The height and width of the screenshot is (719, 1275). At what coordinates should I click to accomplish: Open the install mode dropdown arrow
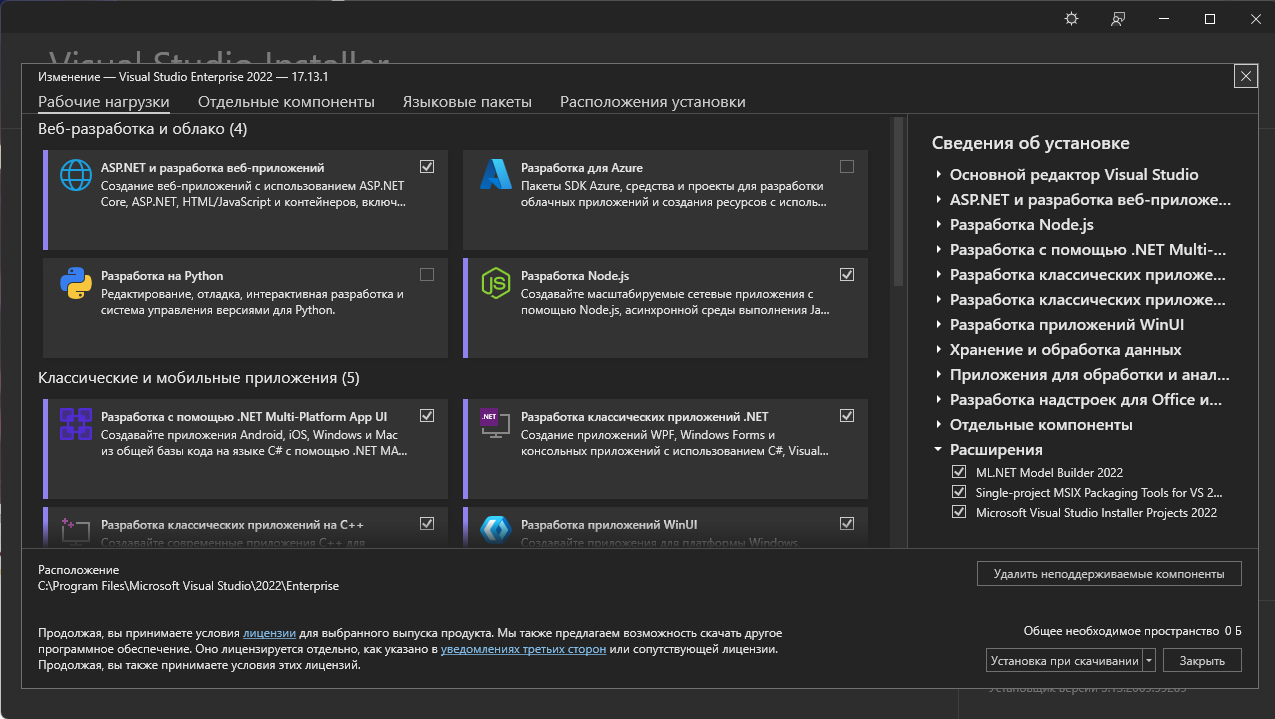tap(1149, 661)
